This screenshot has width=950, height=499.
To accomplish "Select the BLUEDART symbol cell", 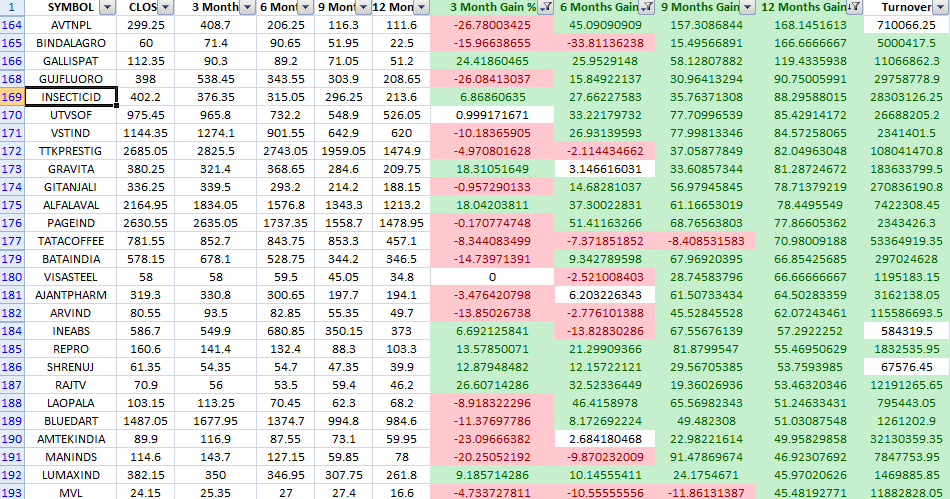I will pos(71,421).
